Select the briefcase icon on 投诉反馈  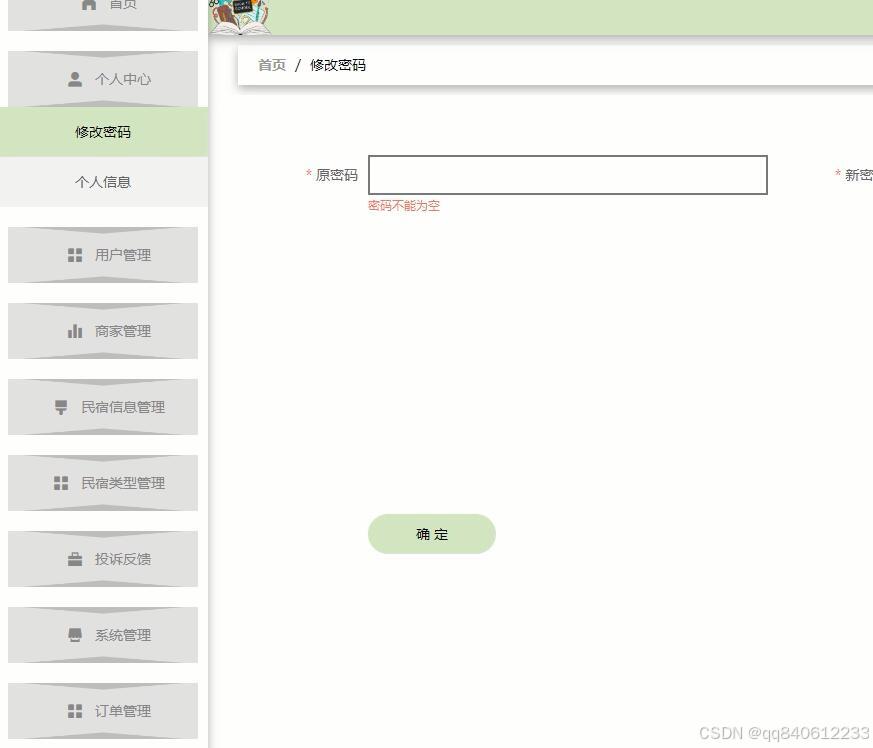(74, 558)
